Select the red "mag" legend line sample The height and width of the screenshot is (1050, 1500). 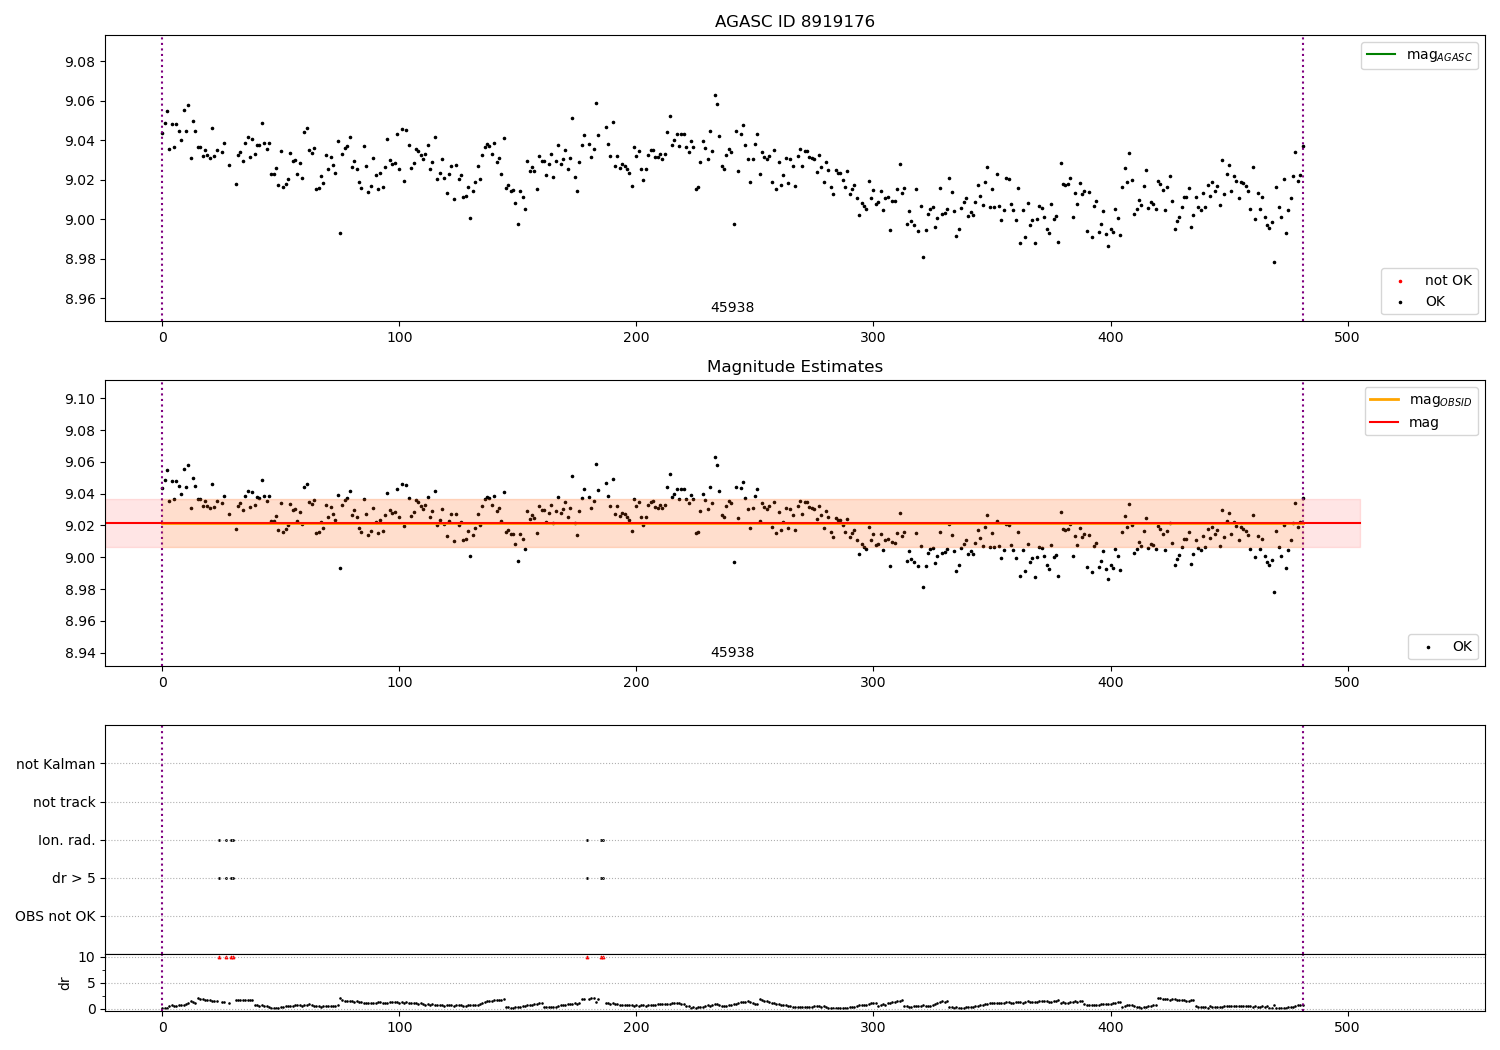tap(1385, 423)
